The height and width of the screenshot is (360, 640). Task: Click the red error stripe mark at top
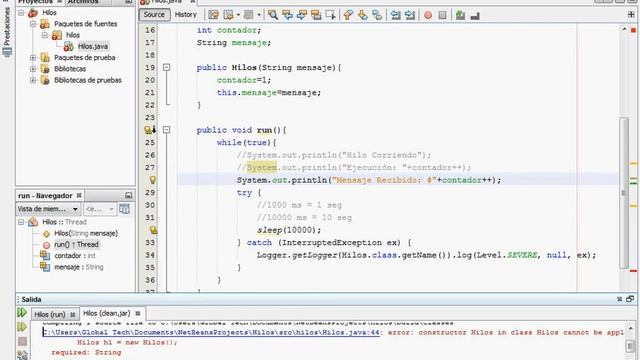[633, 30]
